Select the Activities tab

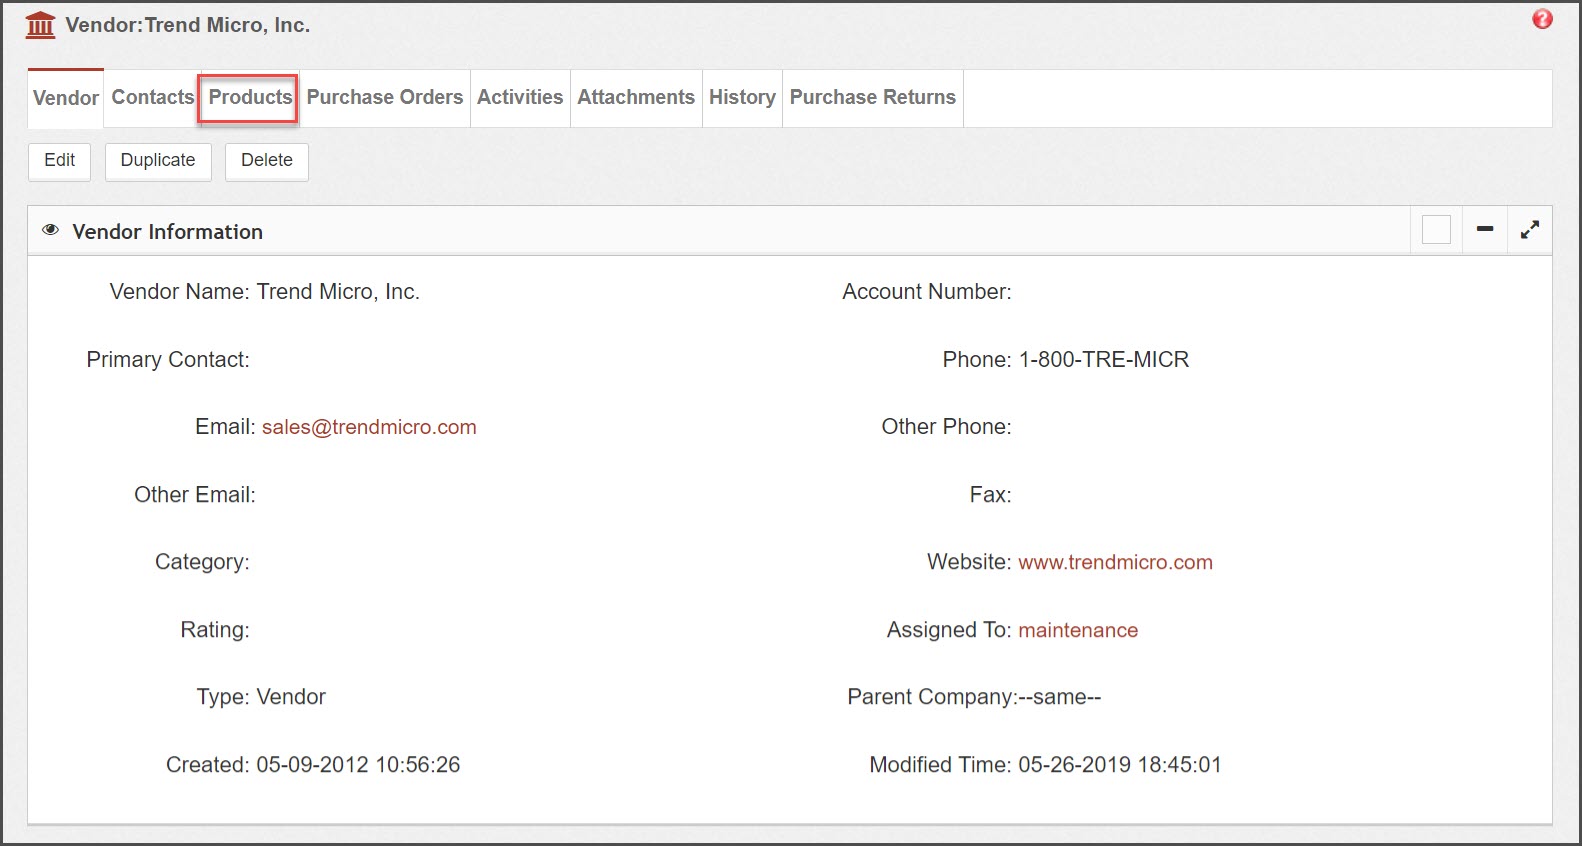(520, 97)
